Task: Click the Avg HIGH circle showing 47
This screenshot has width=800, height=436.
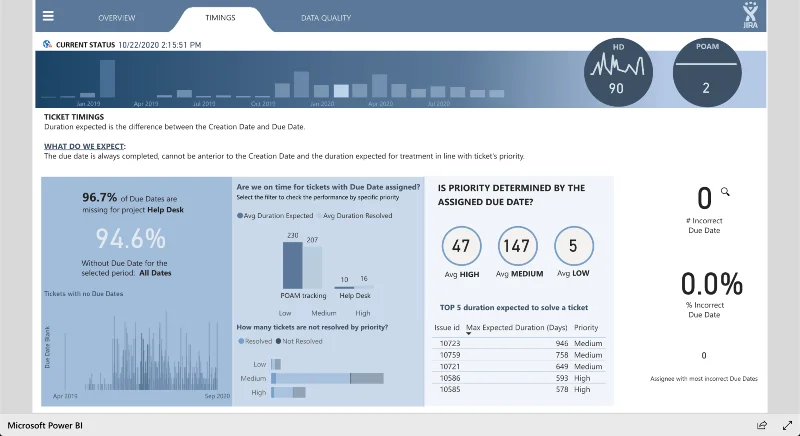Action: pos(461,246)
